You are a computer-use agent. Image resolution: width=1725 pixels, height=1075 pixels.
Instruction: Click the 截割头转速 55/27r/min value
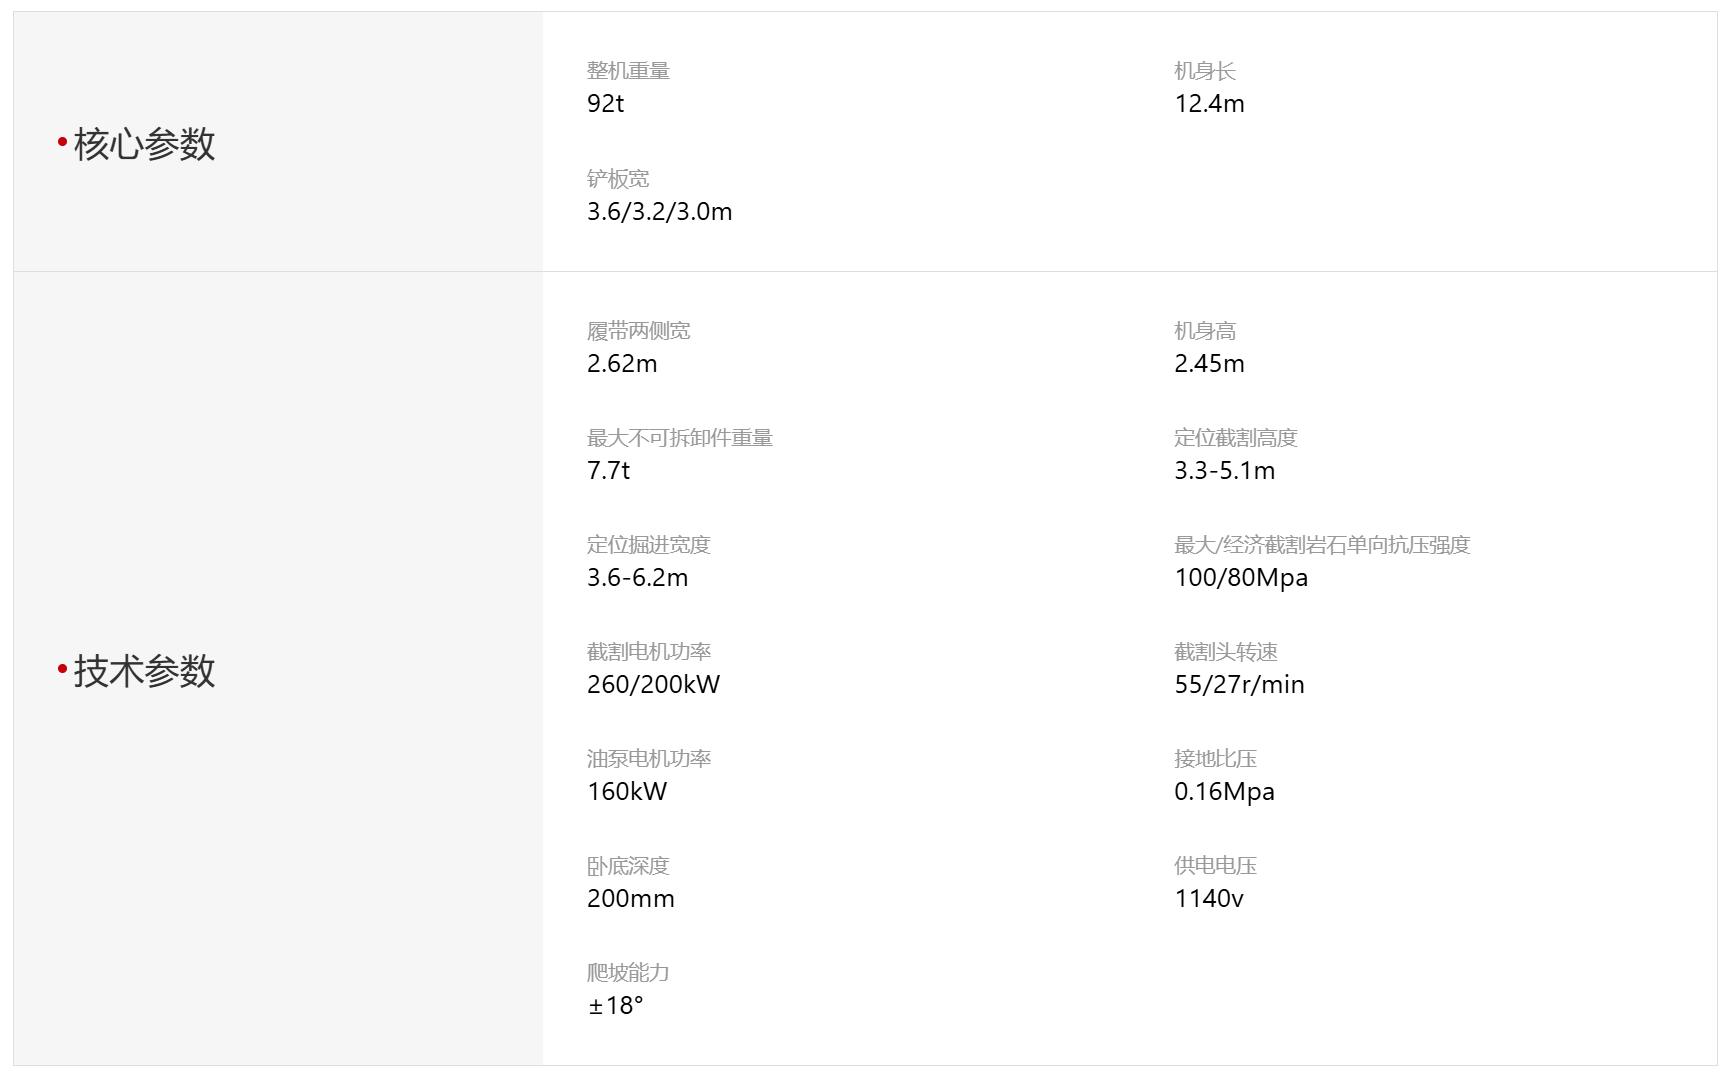point(1240,684)
